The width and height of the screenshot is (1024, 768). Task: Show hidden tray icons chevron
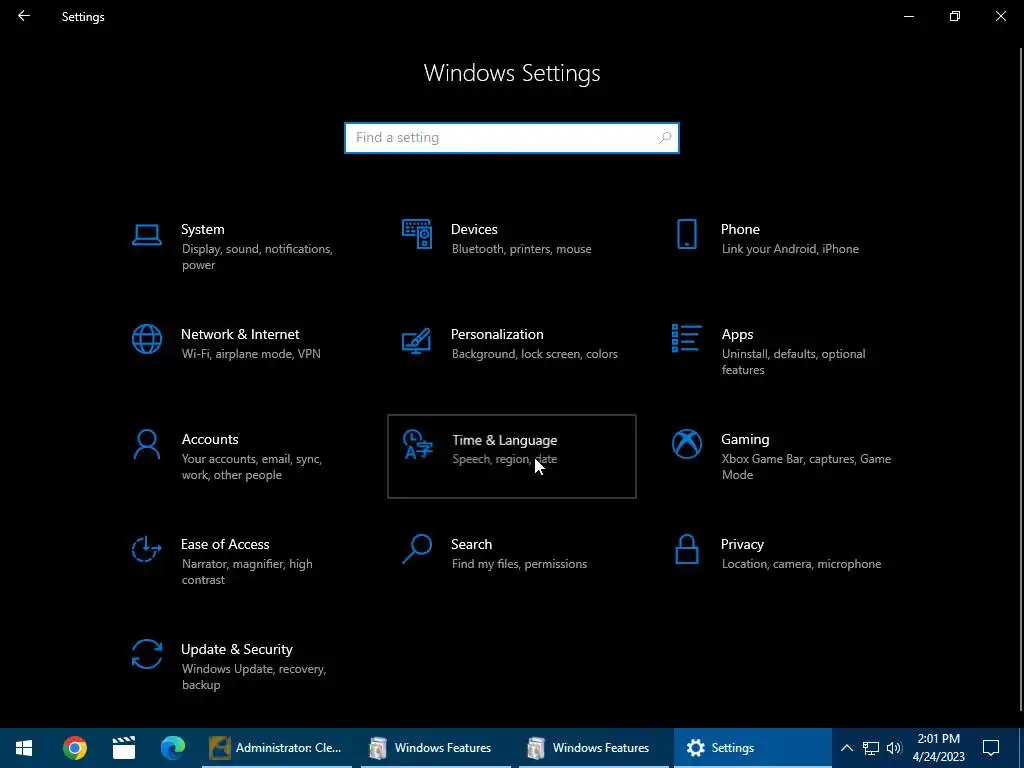tap(846, 748)
